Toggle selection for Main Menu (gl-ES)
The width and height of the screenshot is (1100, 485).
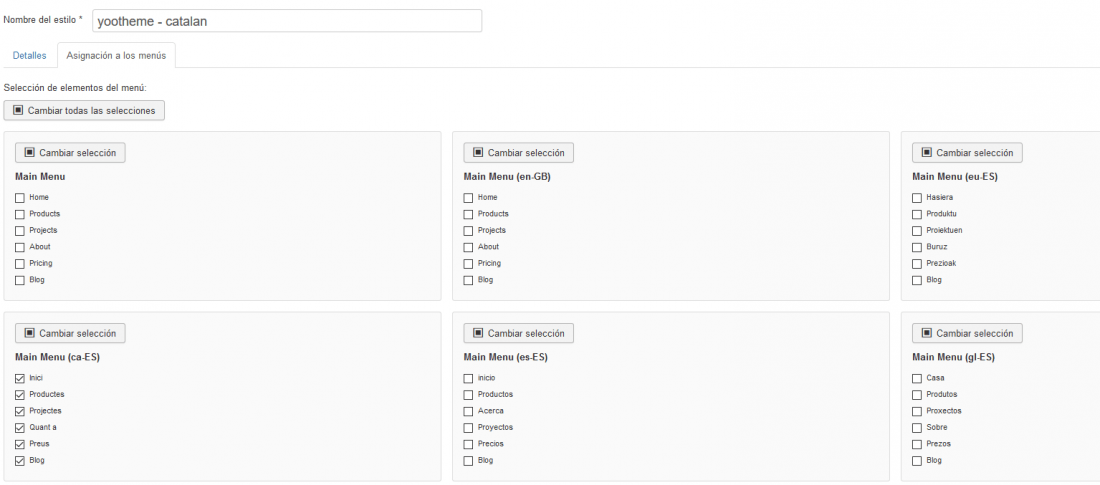coord(967,333)
